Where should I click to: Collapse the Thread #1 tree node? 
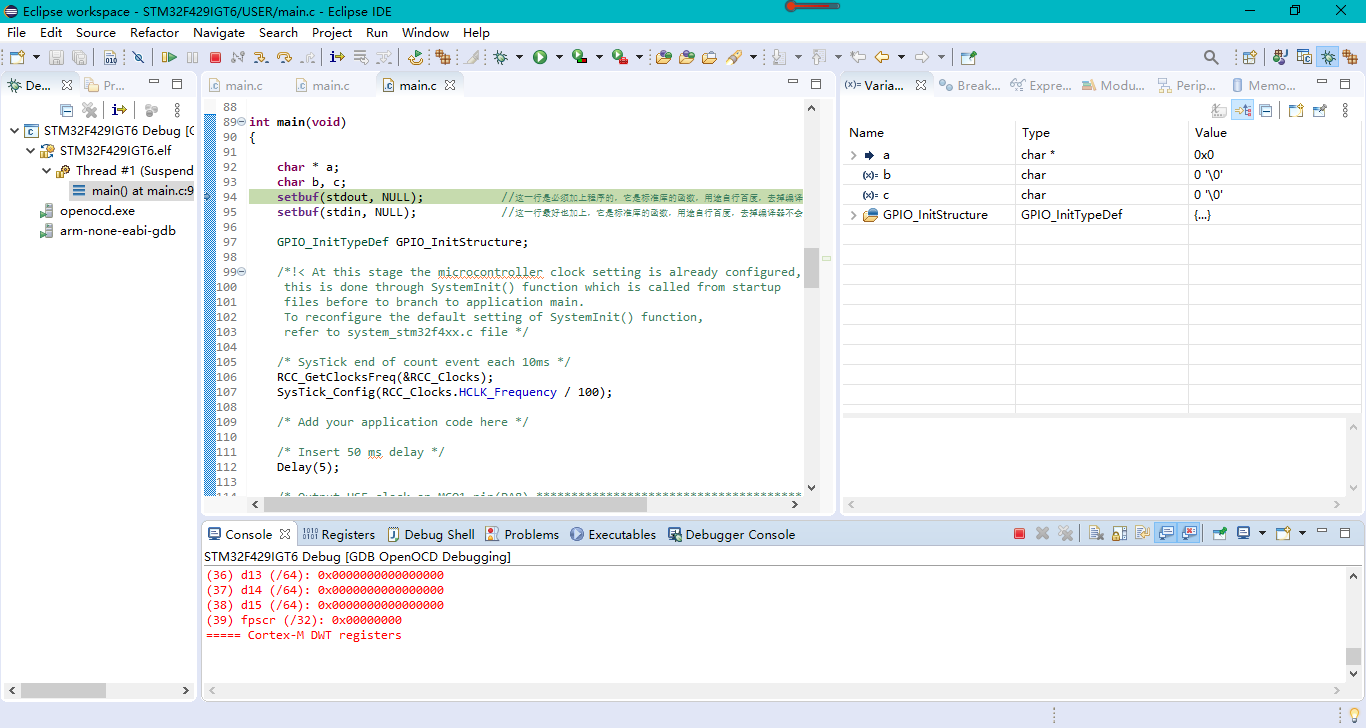coord(46,171)
